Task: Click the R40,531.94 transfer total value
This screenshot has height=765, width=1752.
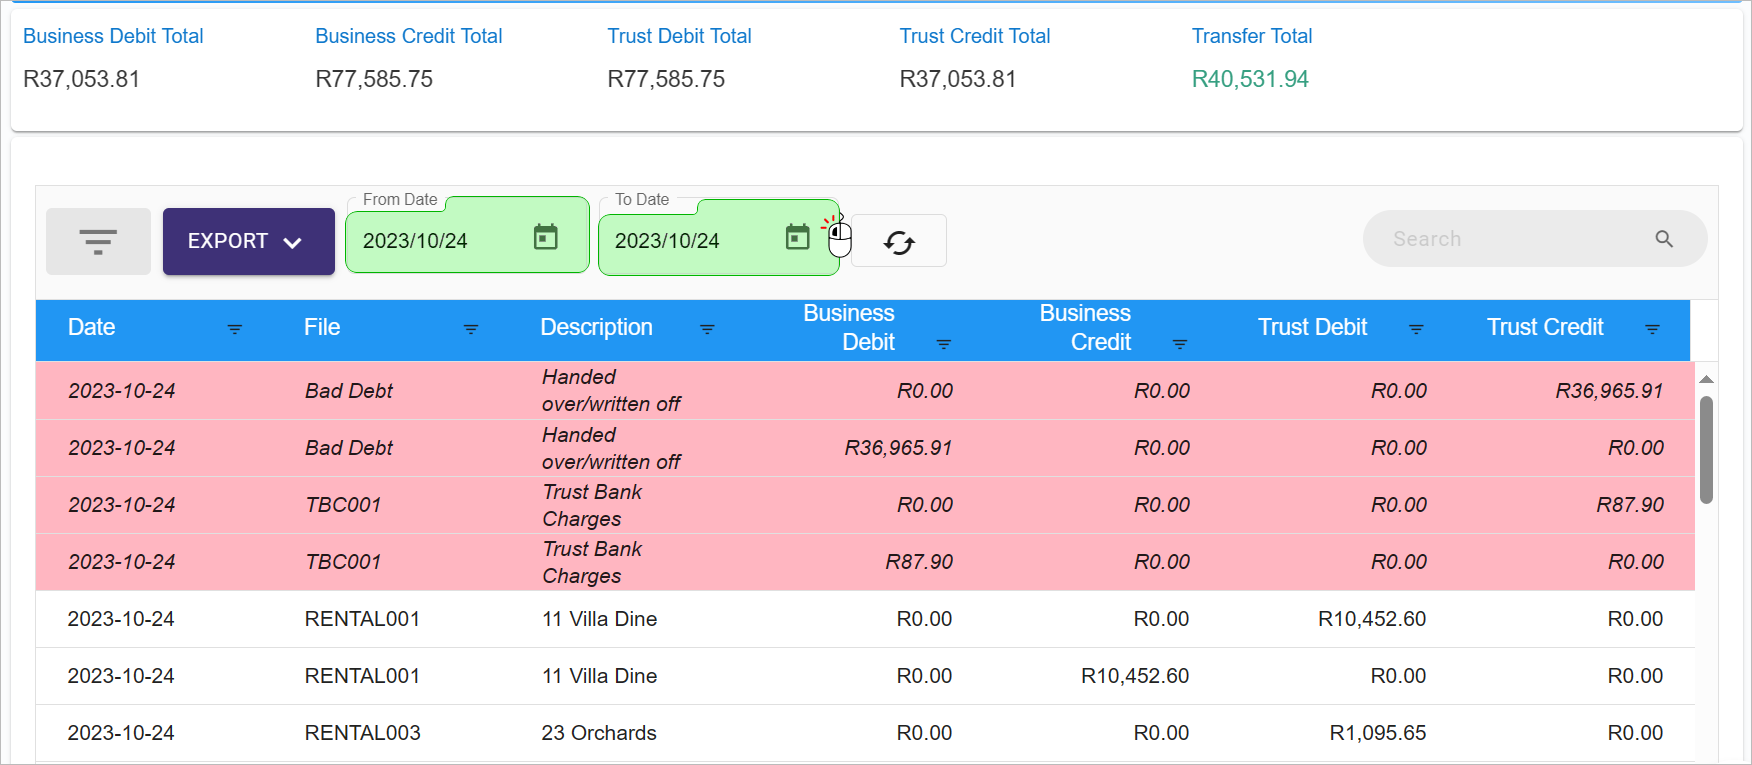Action: [x=1250, y=79]
